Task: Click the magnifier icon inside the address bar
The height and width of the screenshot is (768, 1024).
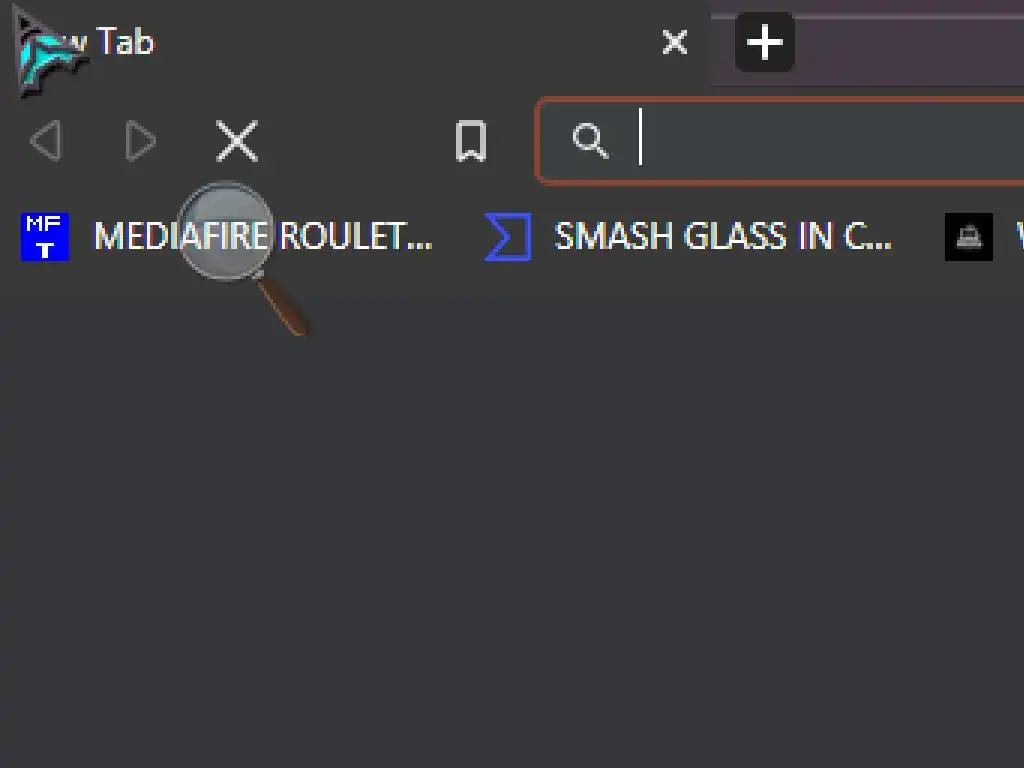Action: [x=590, y=140]
